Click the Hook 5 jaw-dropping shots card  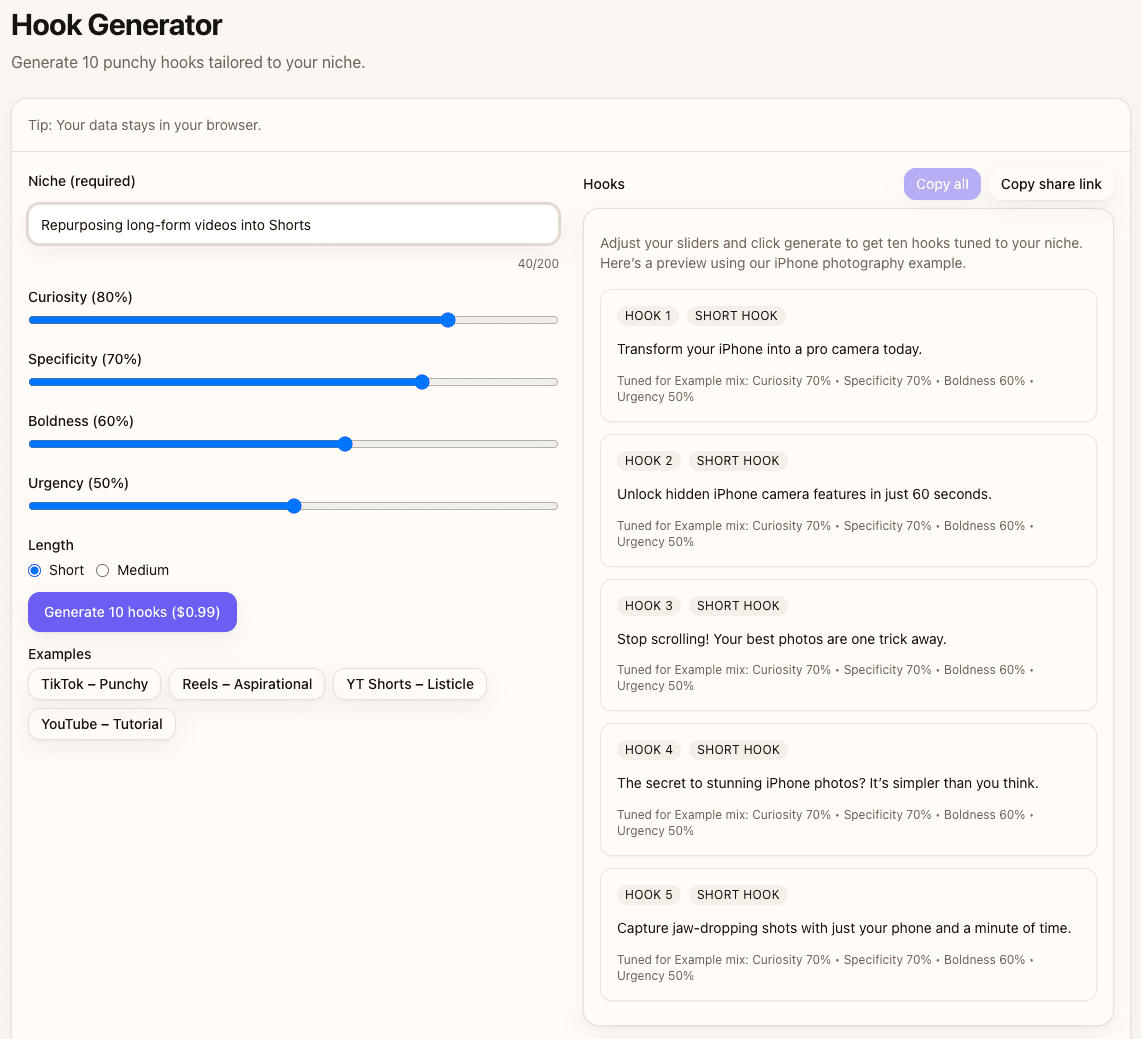click(x=843, y=928)
